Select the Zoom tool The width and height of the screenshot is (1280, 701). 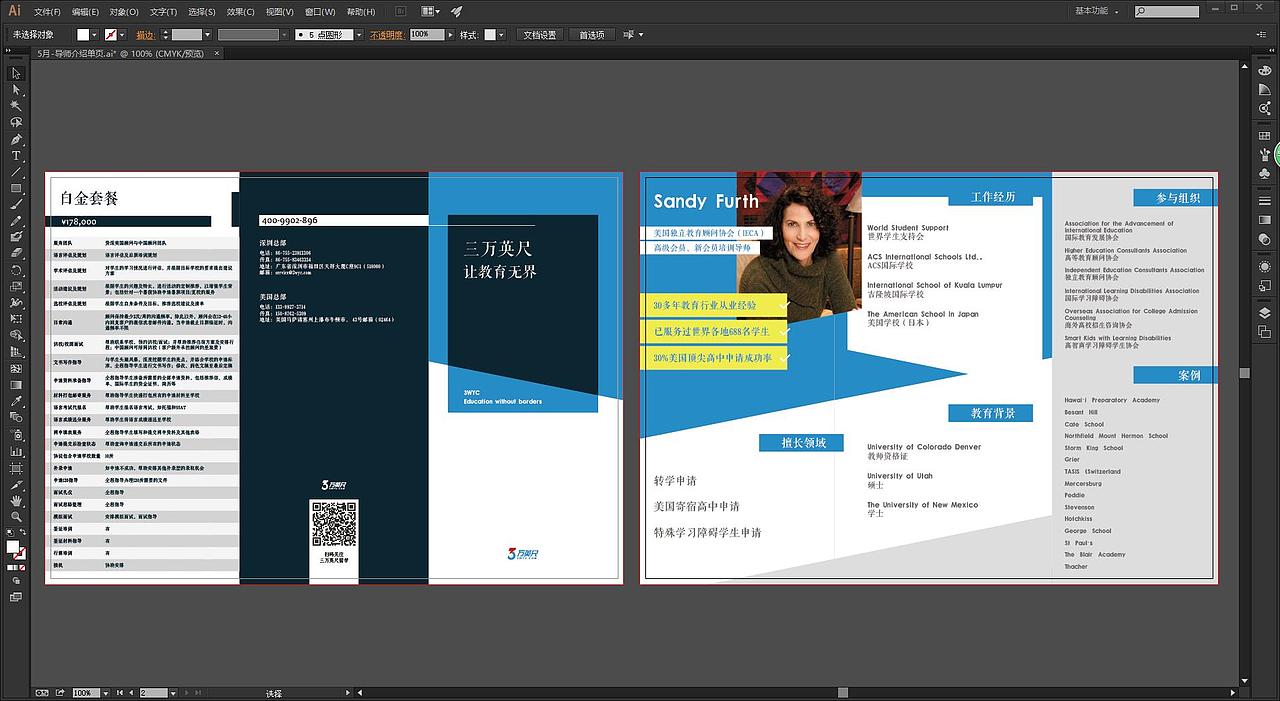click(x=16, y=517)
